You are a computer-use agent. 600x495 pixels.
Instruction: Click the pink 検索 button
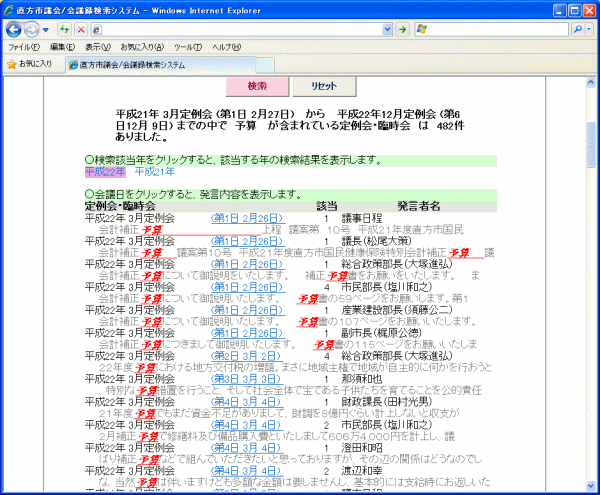257,86
